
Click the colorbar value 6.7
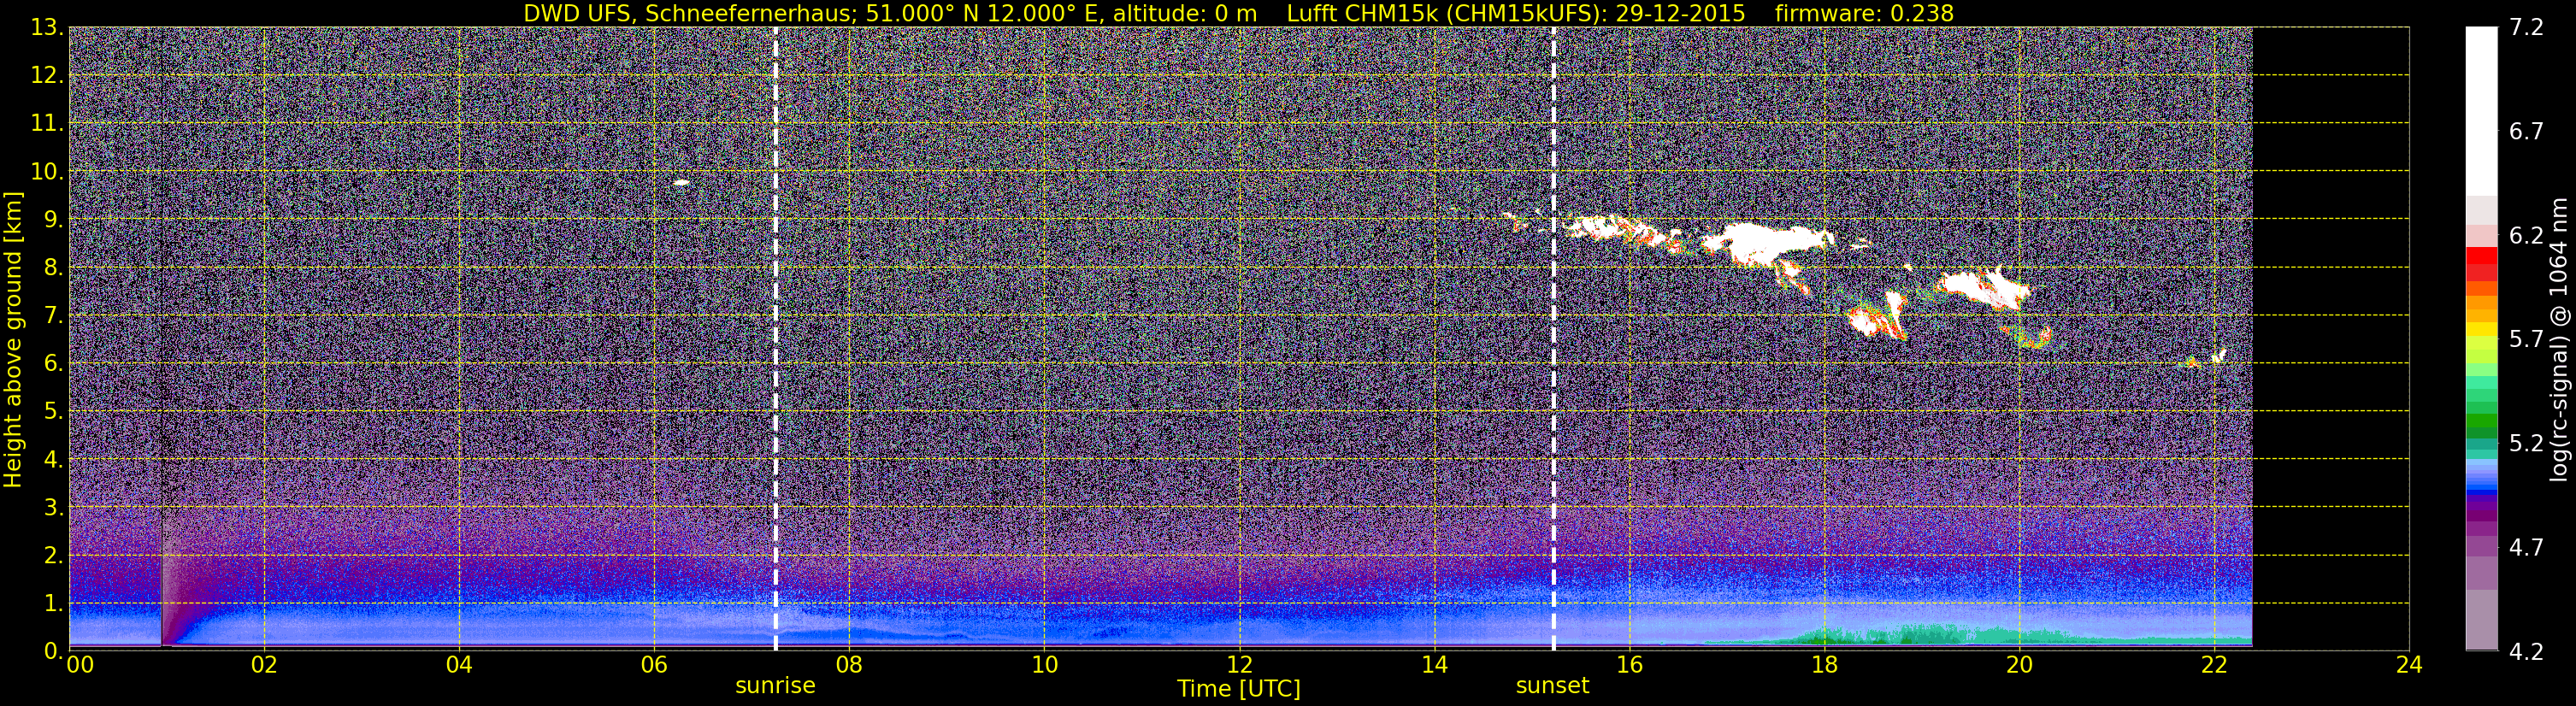pos(2526,132)
